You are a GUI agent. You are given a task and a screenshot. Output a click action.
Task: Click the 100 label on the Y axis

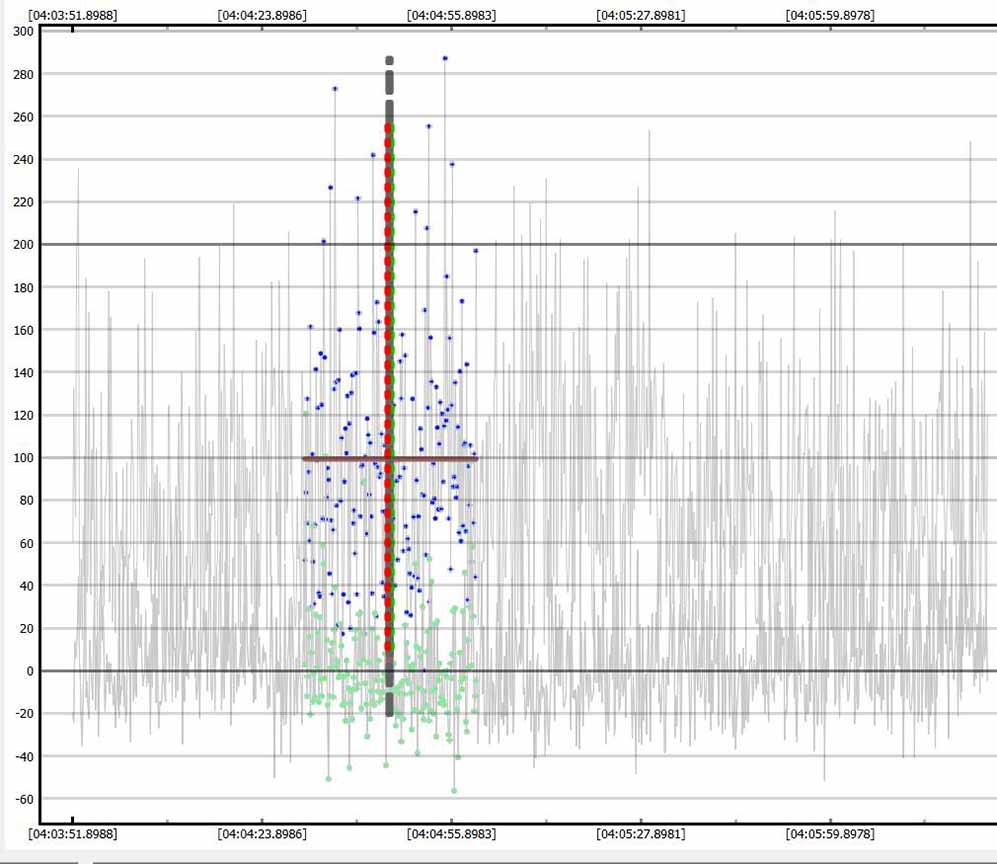point(22,458)
